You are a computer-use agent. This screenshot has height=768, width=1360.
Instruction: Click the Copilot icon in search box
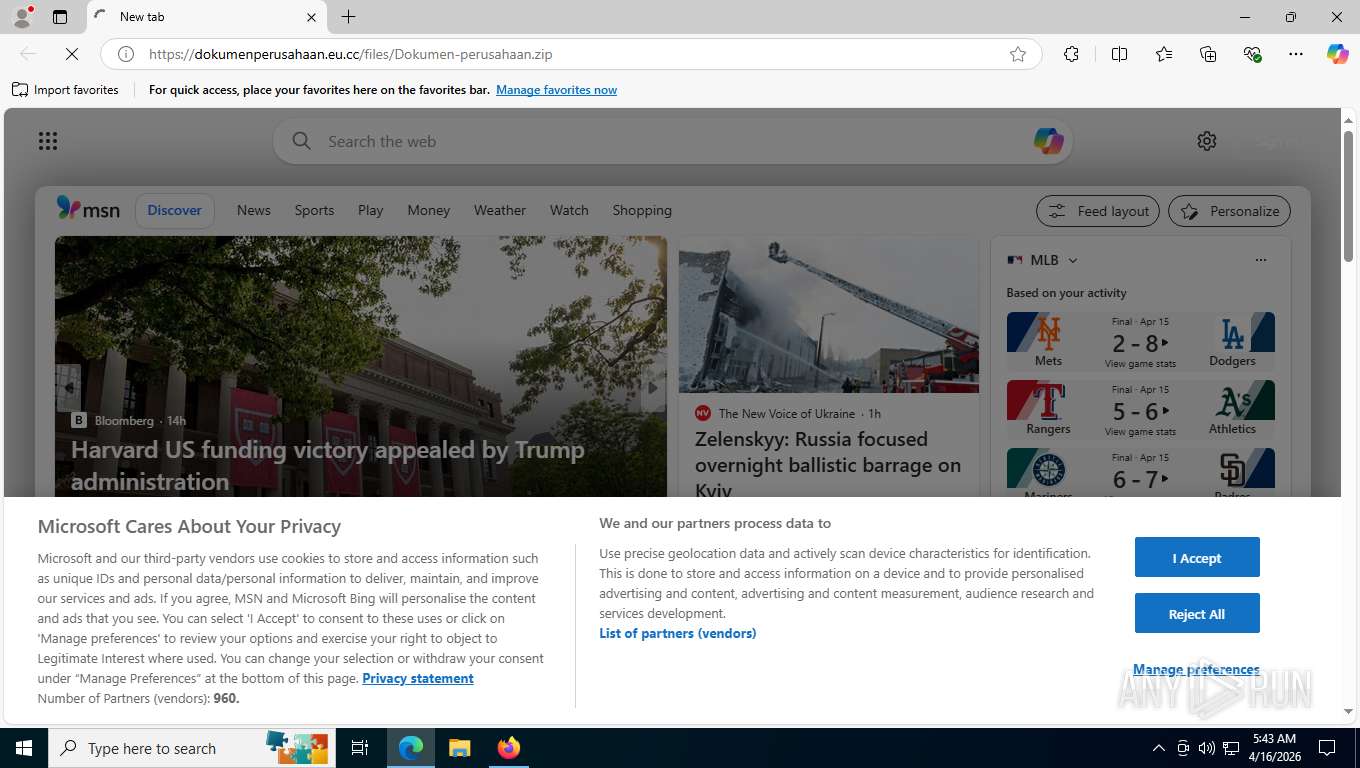1048,141
